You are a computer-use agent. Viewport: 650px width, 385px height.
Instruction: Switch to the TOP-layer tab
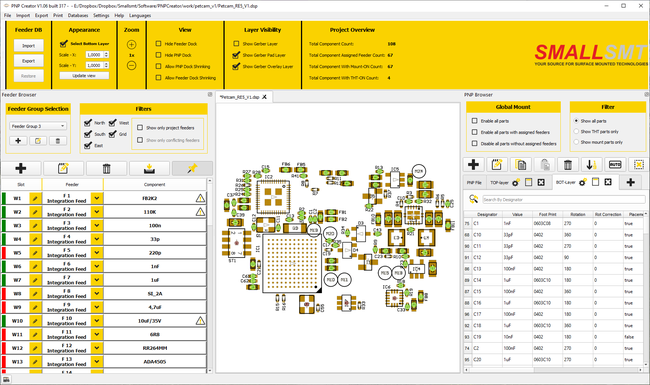(499, 183)
